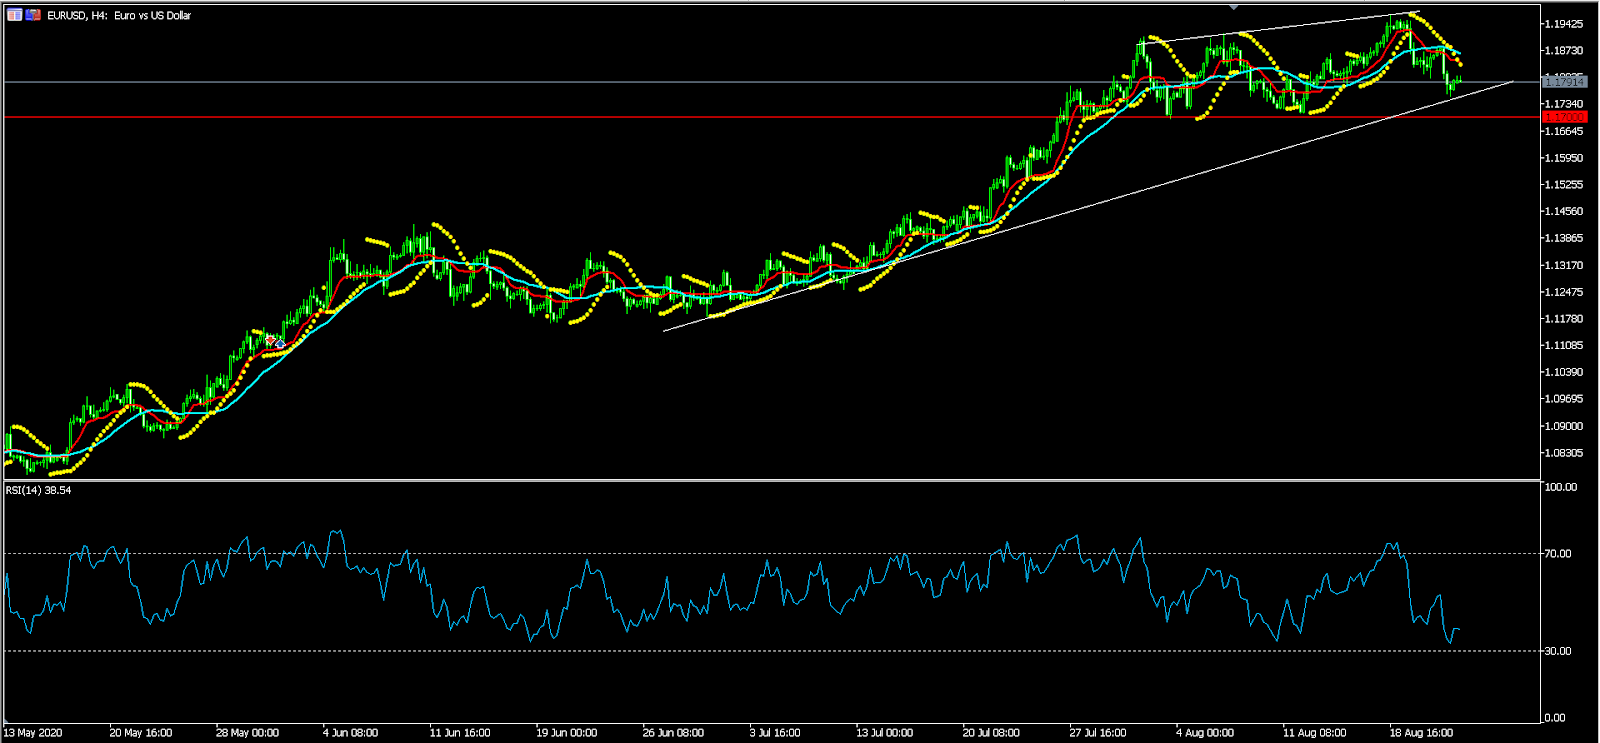Click price scale value 1.16645

pos(1563,131)
